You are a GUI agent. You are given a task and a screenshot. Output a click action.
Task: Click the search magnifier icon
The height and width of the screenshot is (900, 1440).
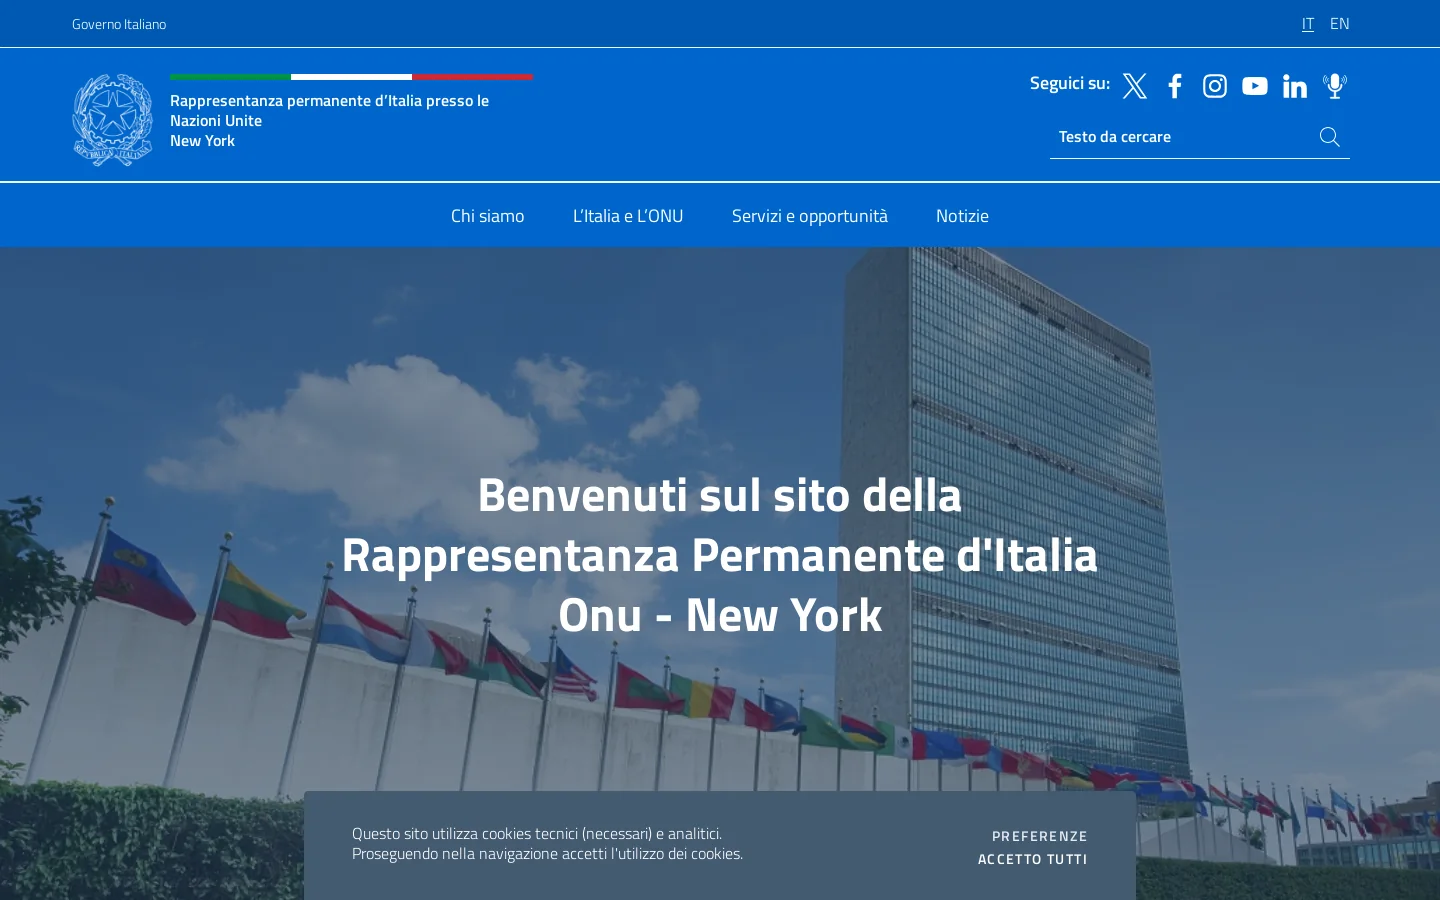1329,137
